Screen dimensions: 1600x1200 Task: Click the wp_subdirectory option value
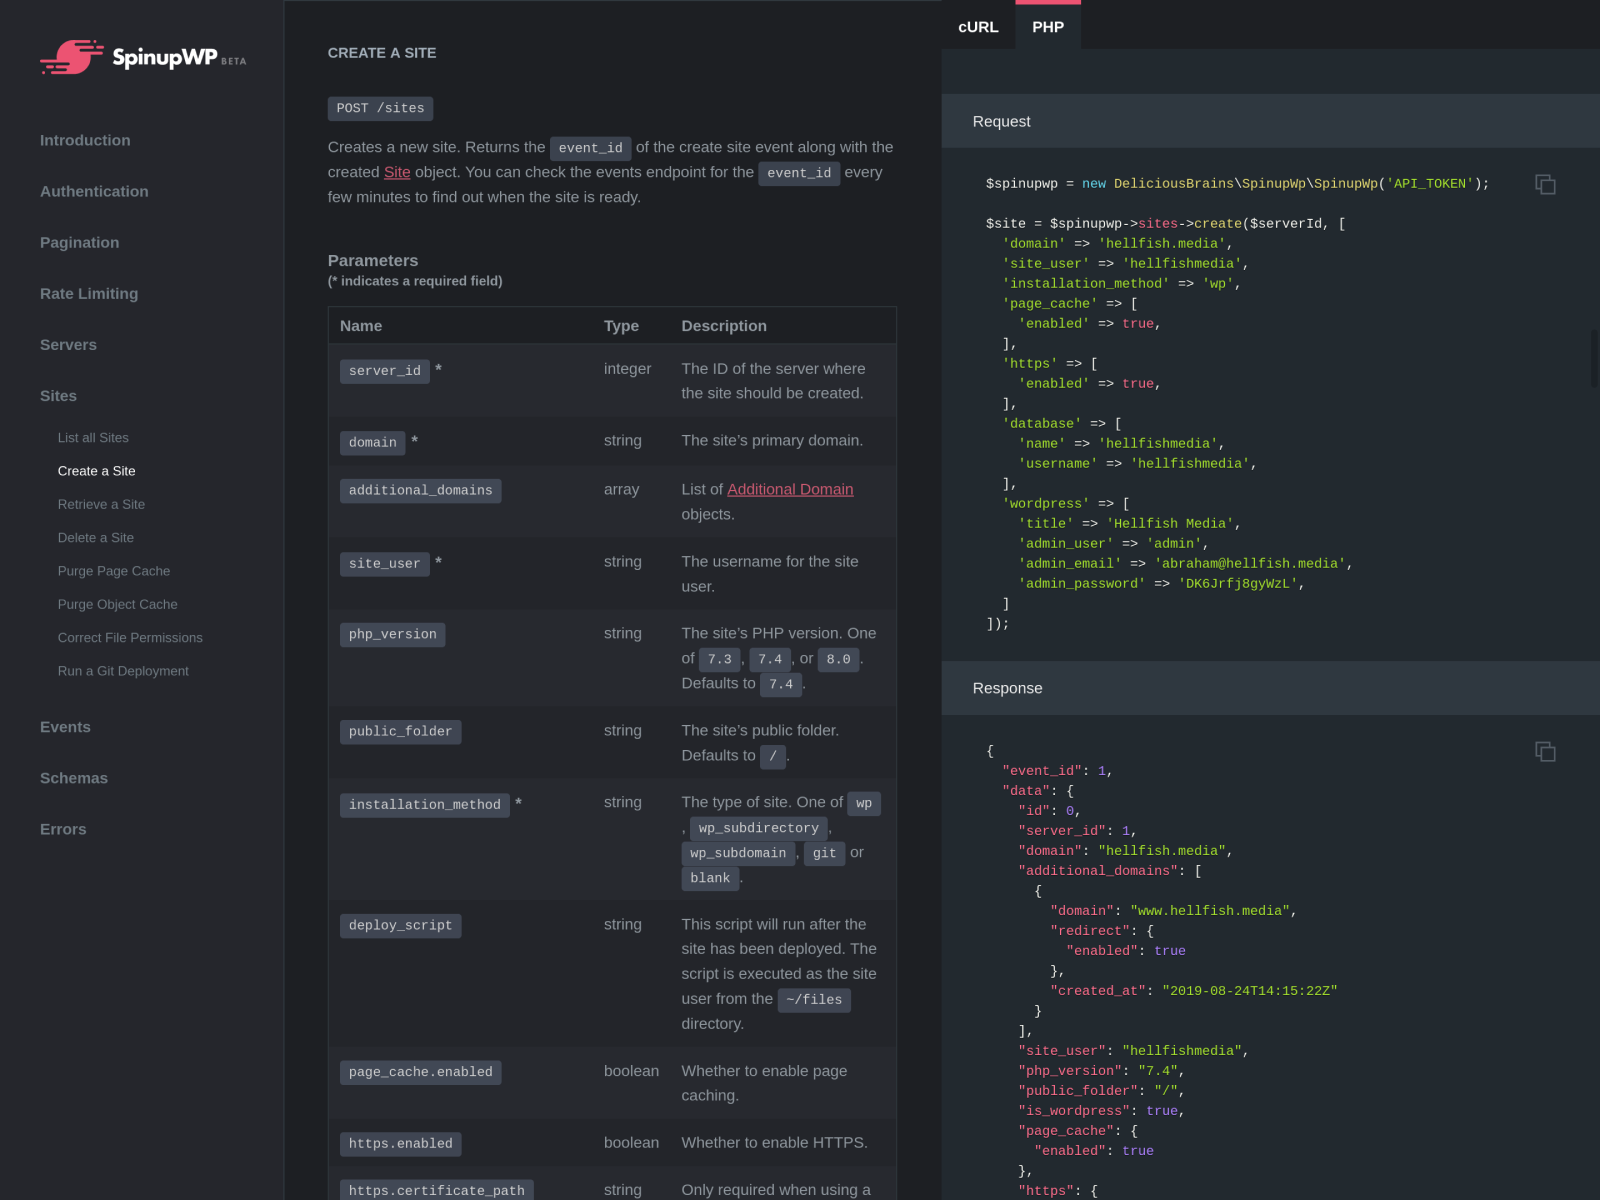click(759, 829)
